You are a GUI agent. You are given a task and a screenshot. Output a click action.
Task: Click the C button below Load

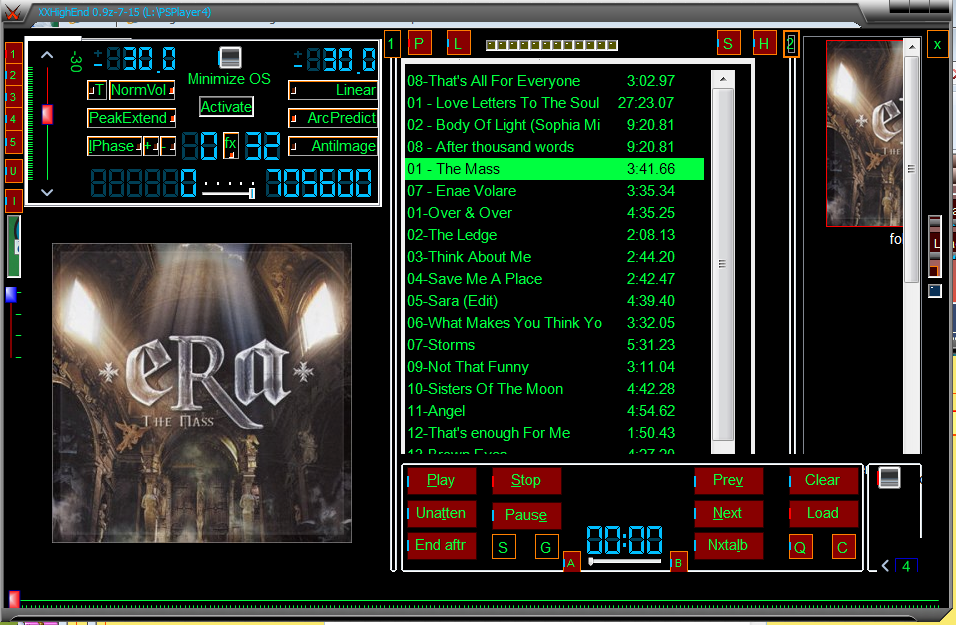(x=843, y=547)
